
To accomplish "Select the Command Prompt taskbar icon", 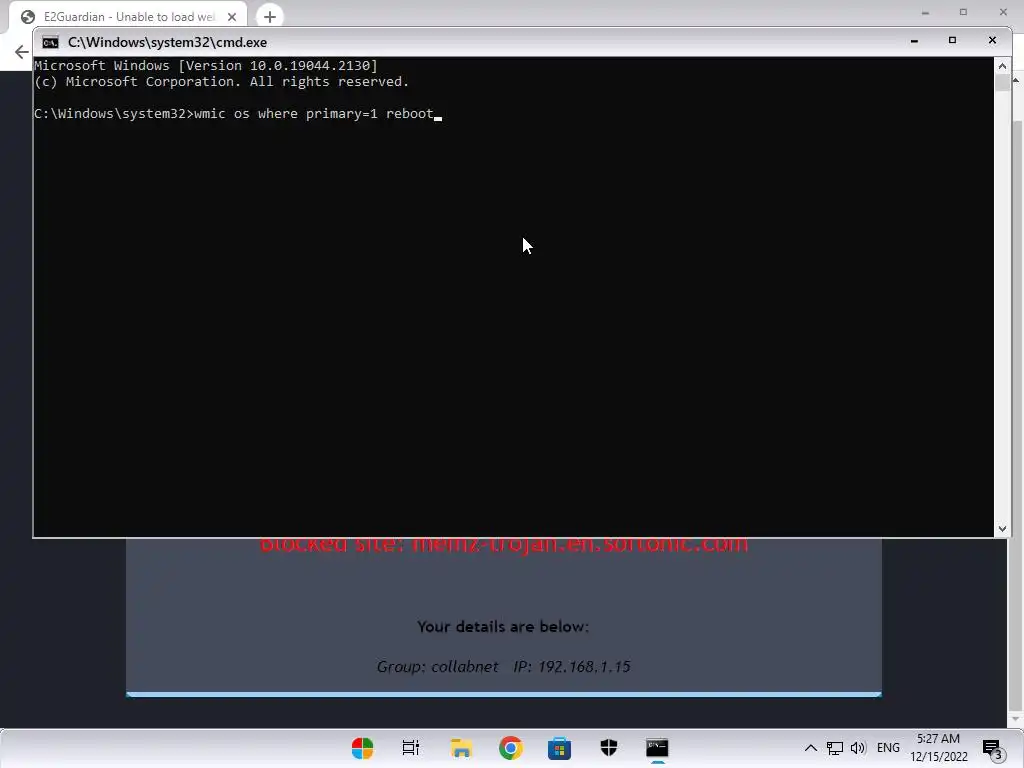I will (x=657, y=748).
